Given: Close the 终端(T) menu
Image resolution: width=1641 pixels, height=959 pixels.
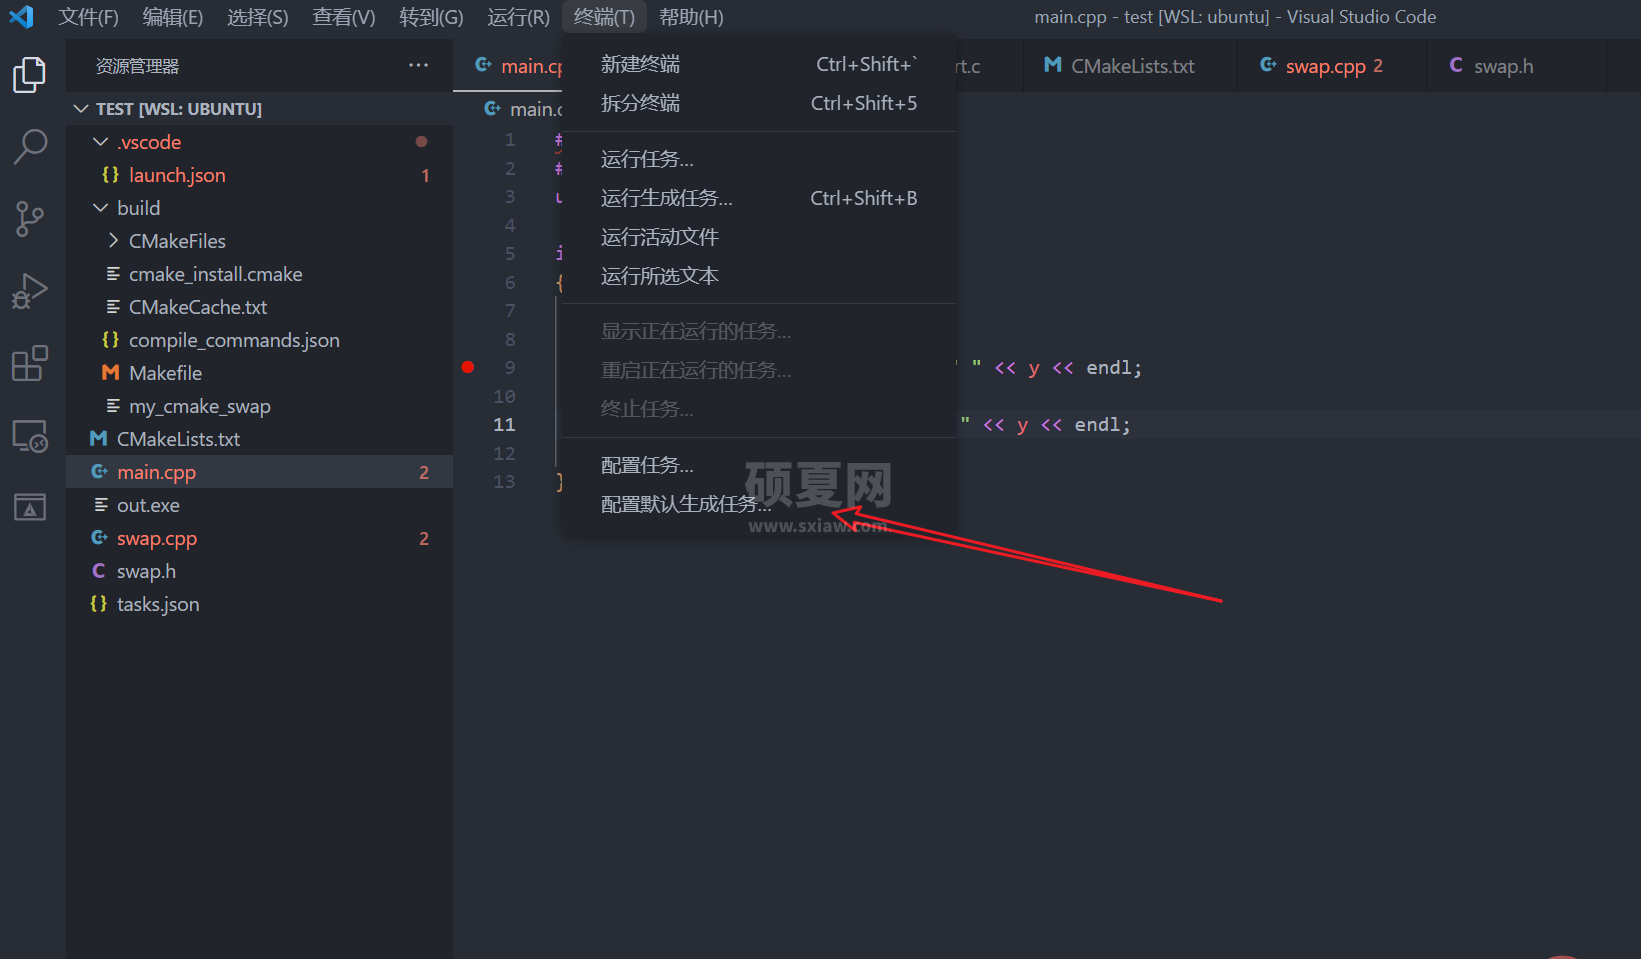Looking at the screenshot, I should (x=604, y=17).
